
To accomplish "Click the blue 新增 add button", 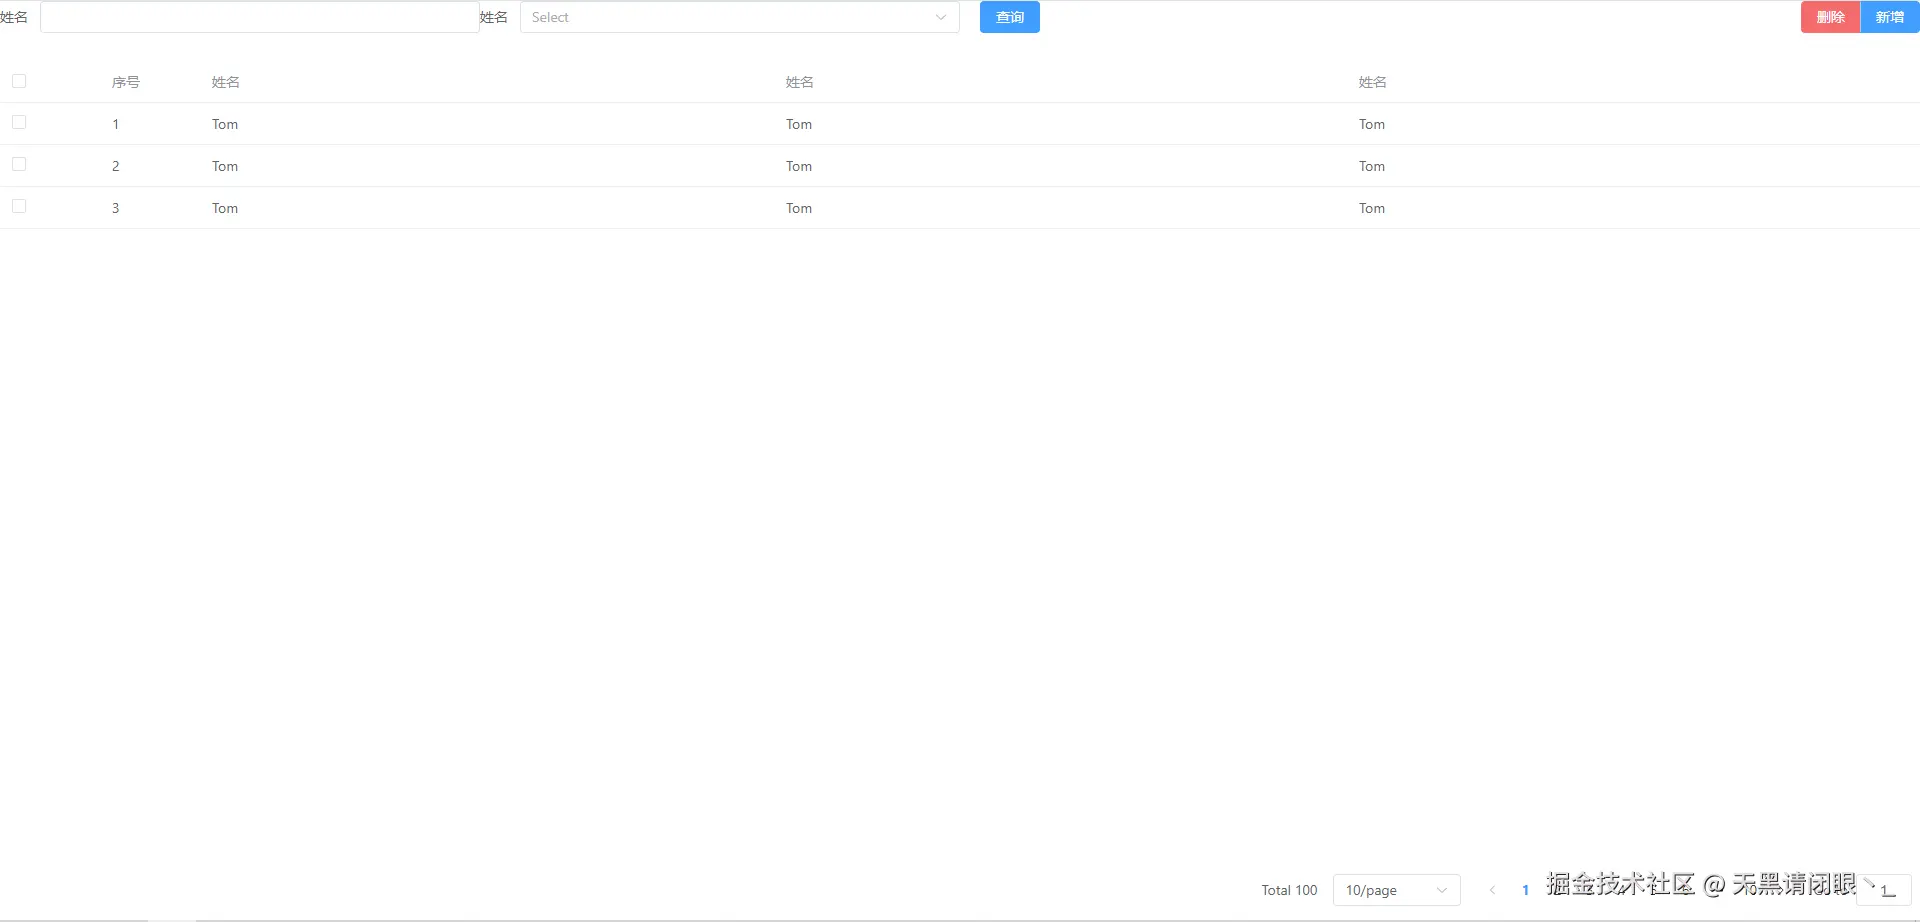I will click(x=1889, y=17).
